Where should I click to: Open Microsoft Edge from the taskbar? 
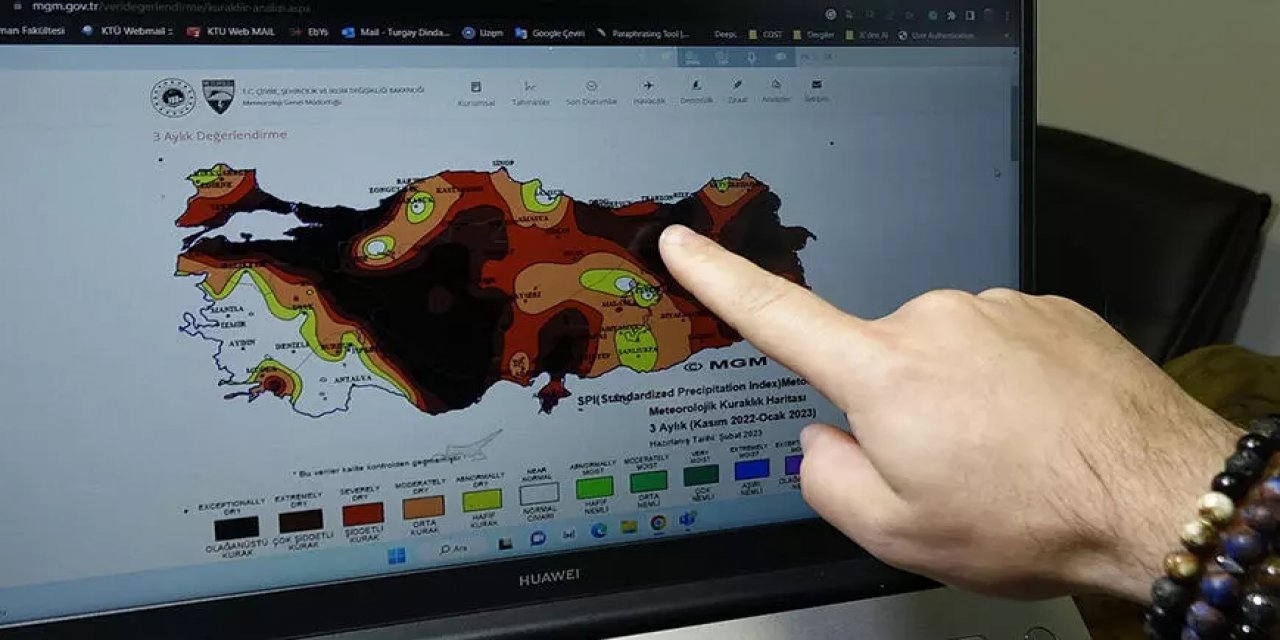coord(600,531)
